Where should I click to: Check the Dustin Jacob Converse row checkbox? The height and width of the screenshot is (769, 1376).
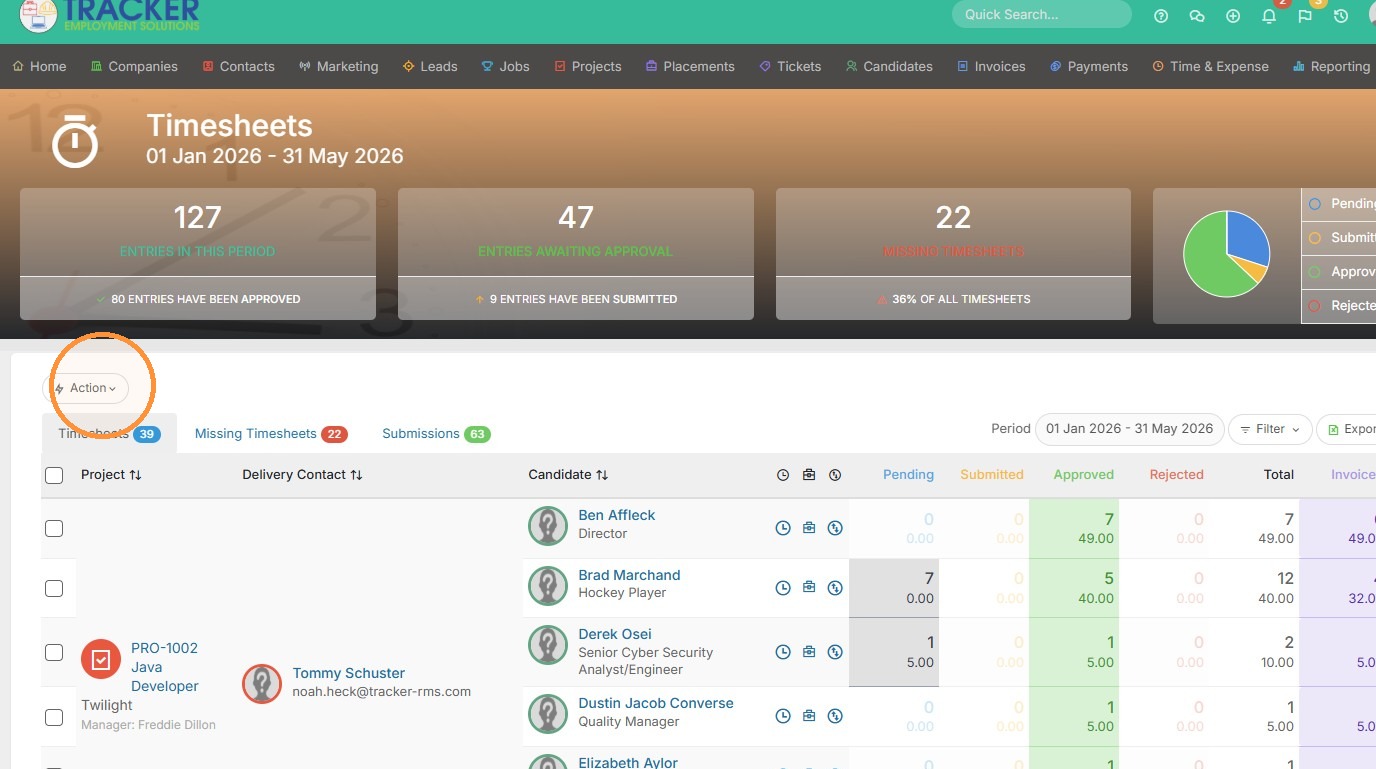pos(54,716)
